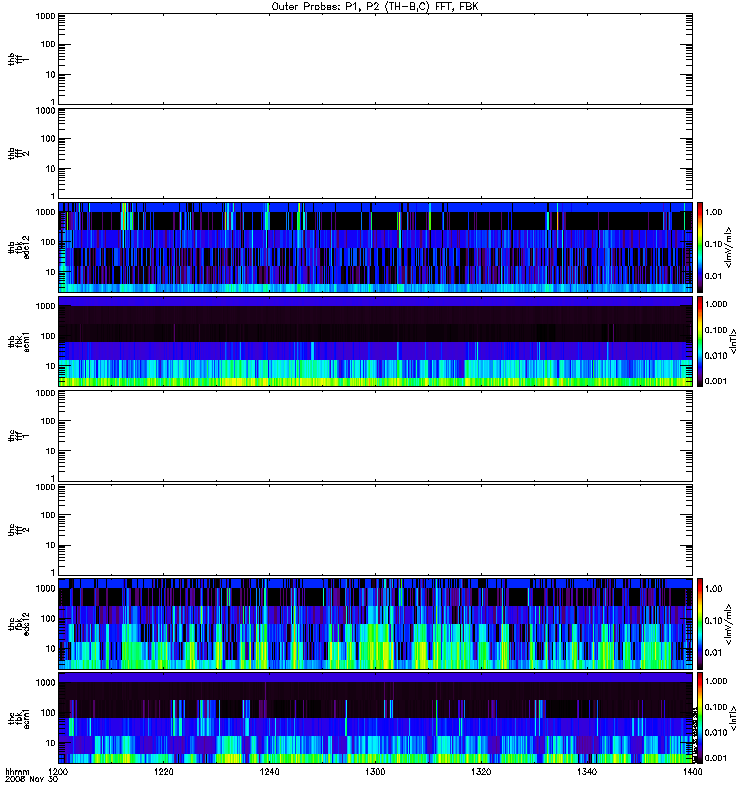Click the 'thb fff 1' y-axis label
This screenshot has height=800, width=750.
click(18, 59)
